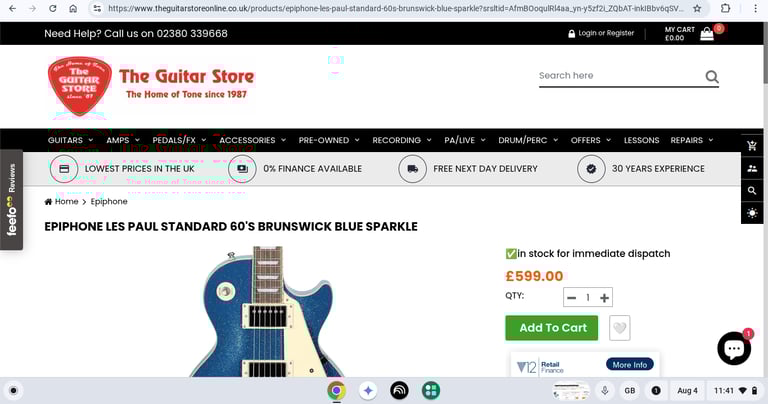Expand the Accessories dropdown menu
This screenshot has height=404, width=768.
point(252,140)
